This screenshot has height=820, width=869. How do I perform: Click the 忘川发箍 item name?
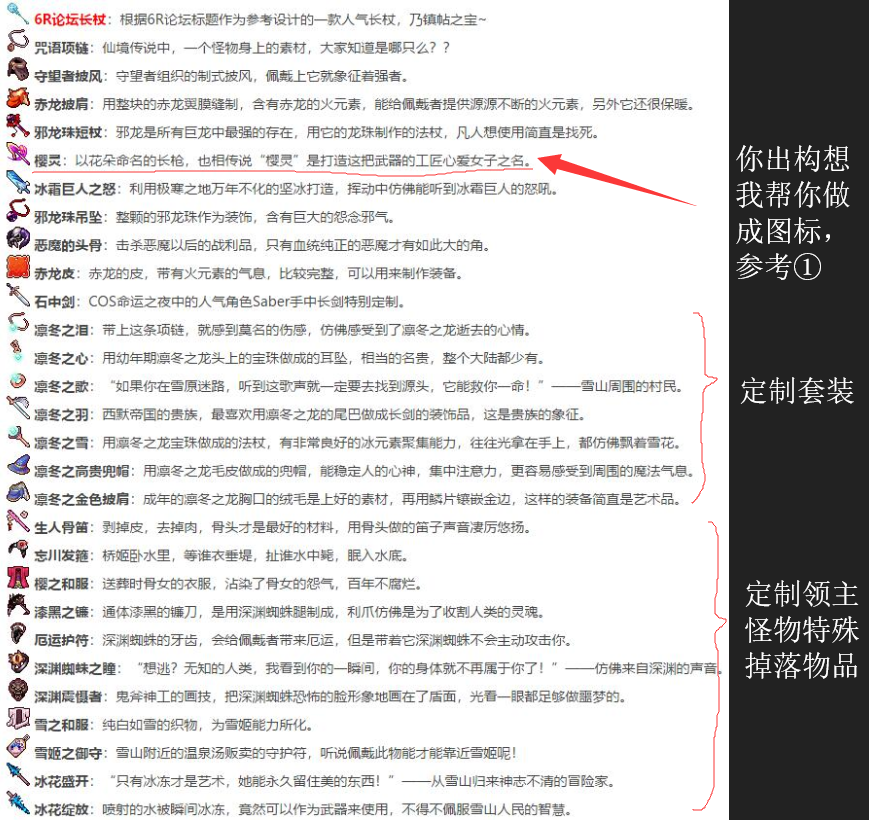(62, 556)
